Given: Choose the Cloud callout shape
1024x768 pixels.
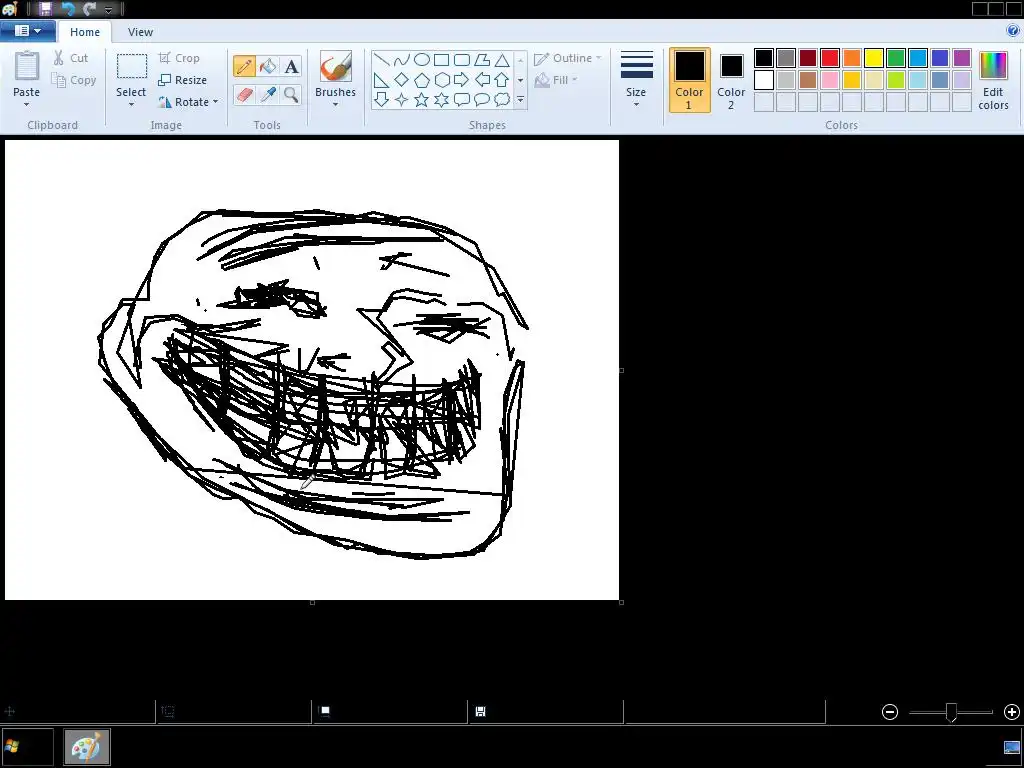Looking at the screenshot, I should point(502,99).
